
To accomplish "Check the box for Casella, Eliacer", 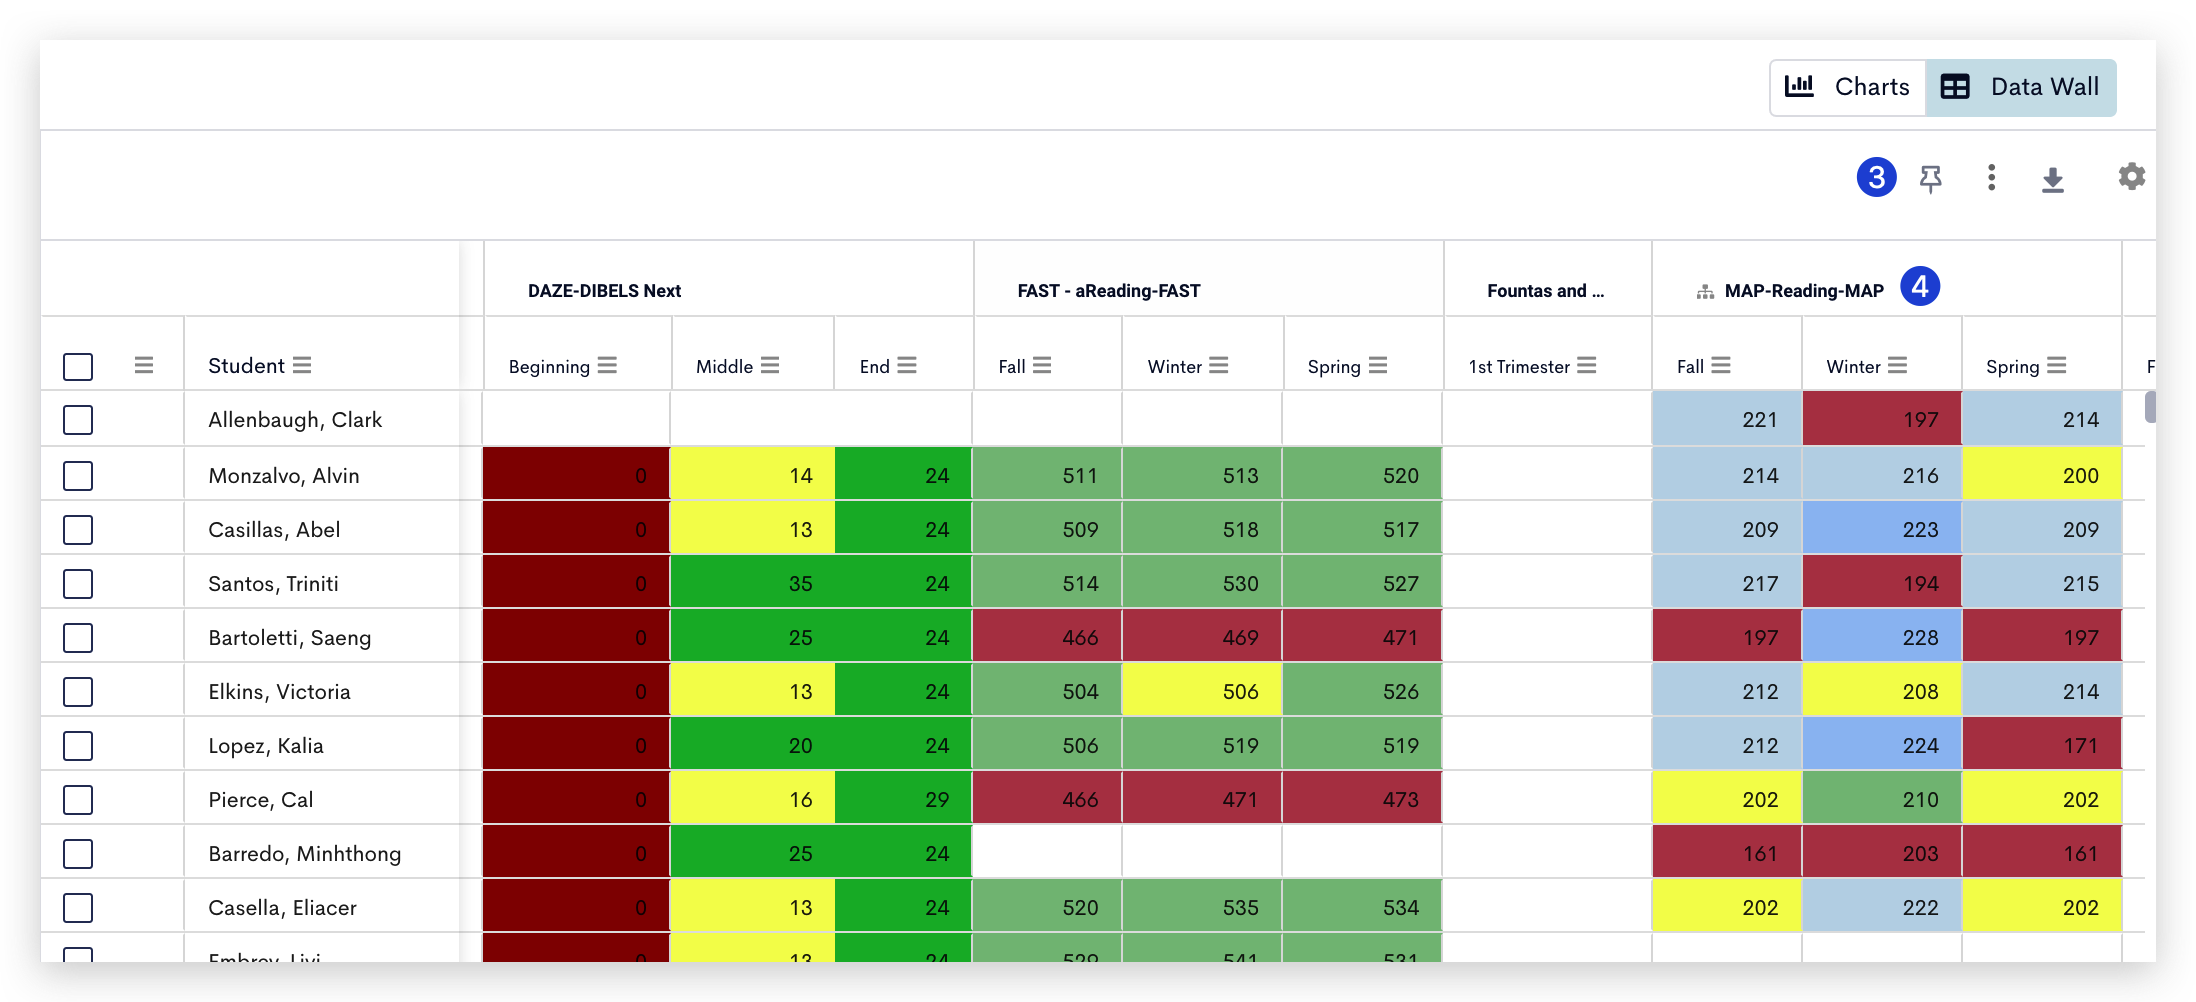I will [x=78, y=908].
